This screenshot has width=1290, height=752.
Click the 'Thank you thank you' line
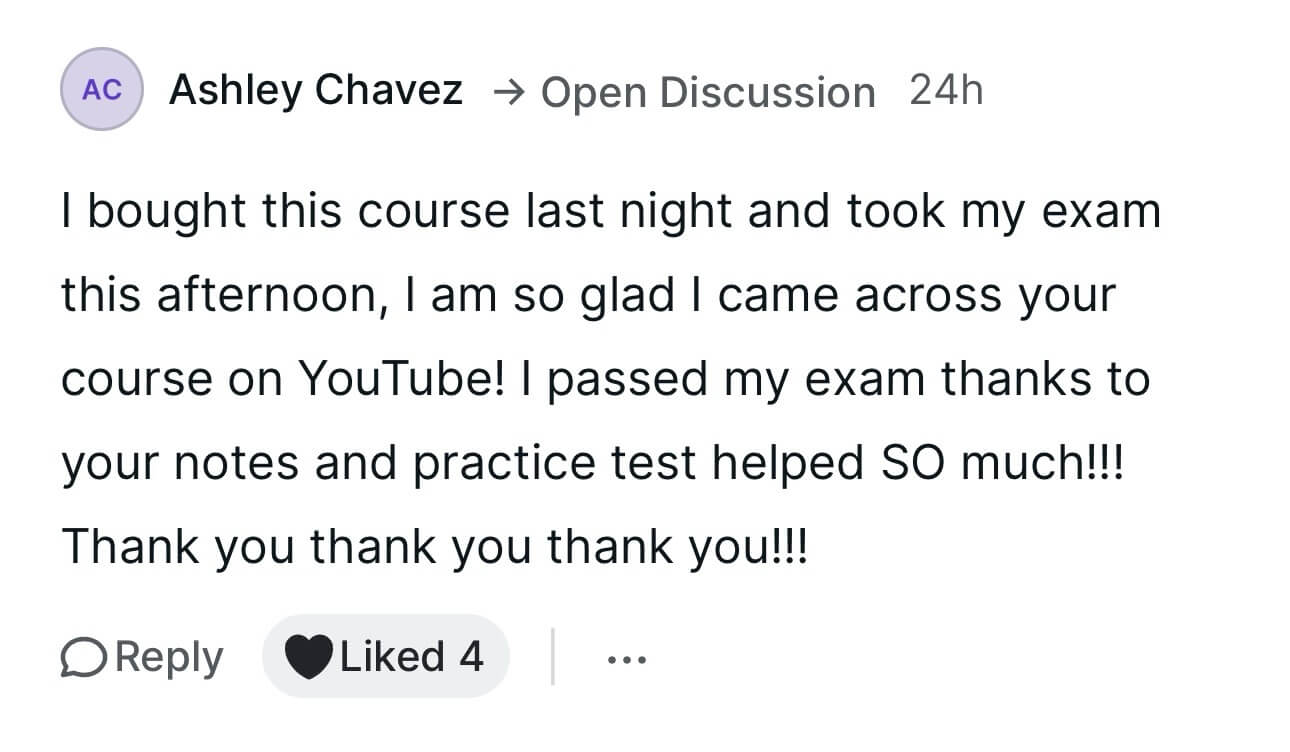(x=433, y=547)
